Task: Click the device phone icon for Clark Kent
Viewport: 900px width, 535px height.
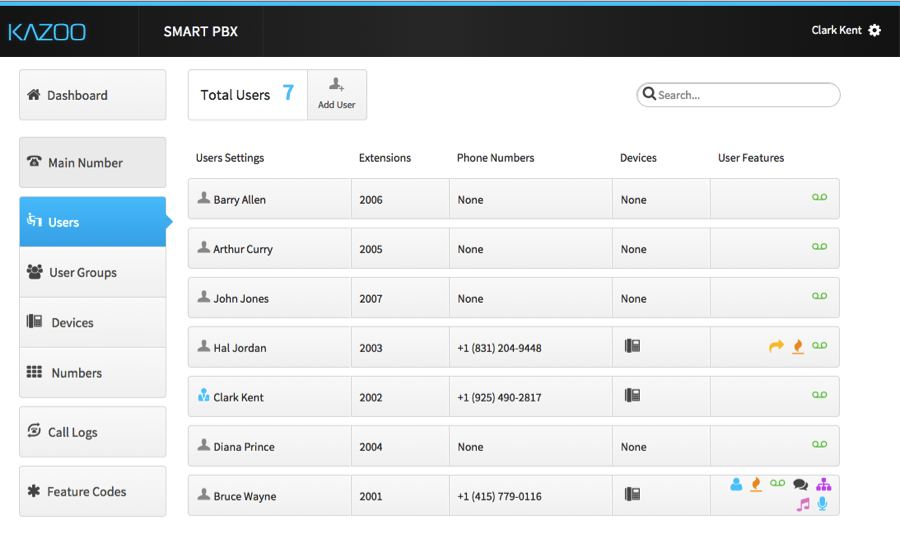Action: 633,395
